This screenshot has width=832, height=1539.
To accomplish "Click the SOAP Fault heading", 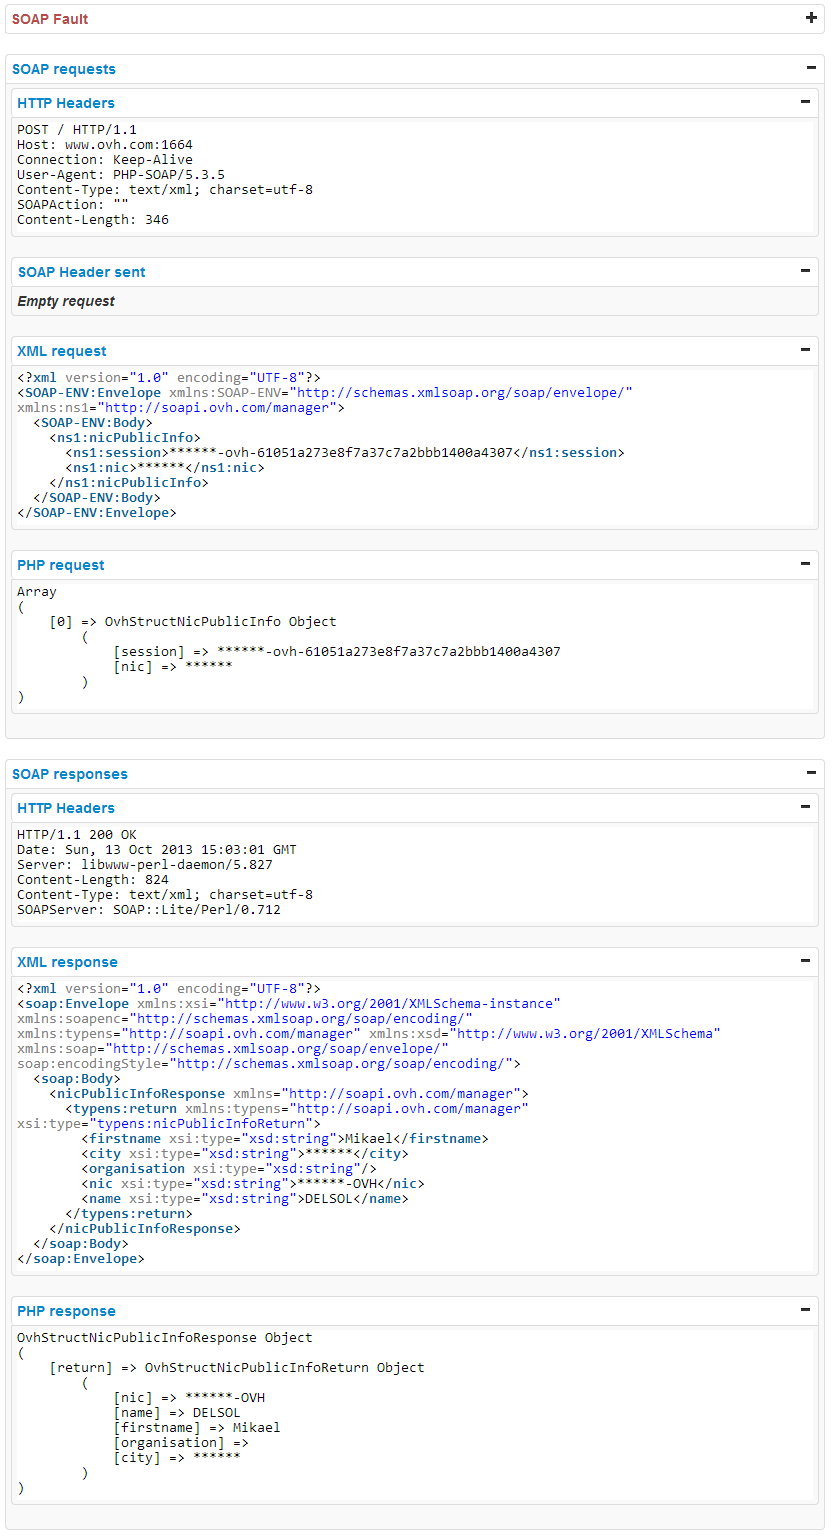I will [50, 19].
